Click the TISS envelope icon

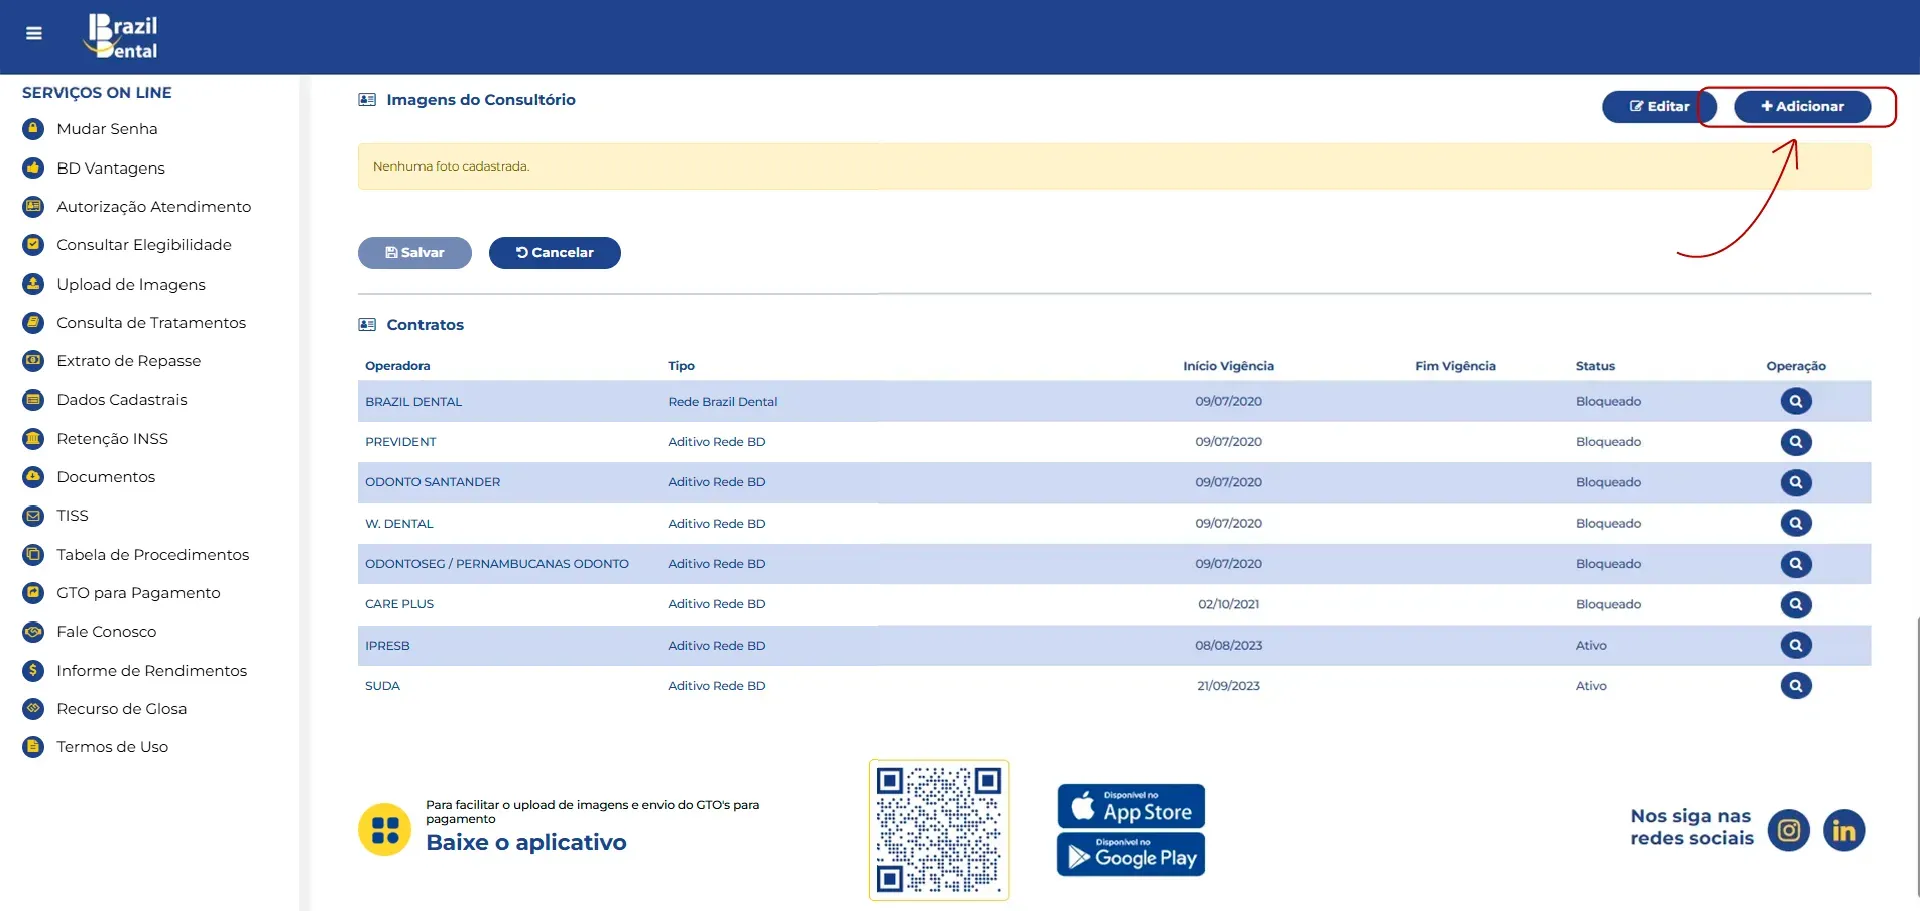pyautogui.click(x=33, y=516)
